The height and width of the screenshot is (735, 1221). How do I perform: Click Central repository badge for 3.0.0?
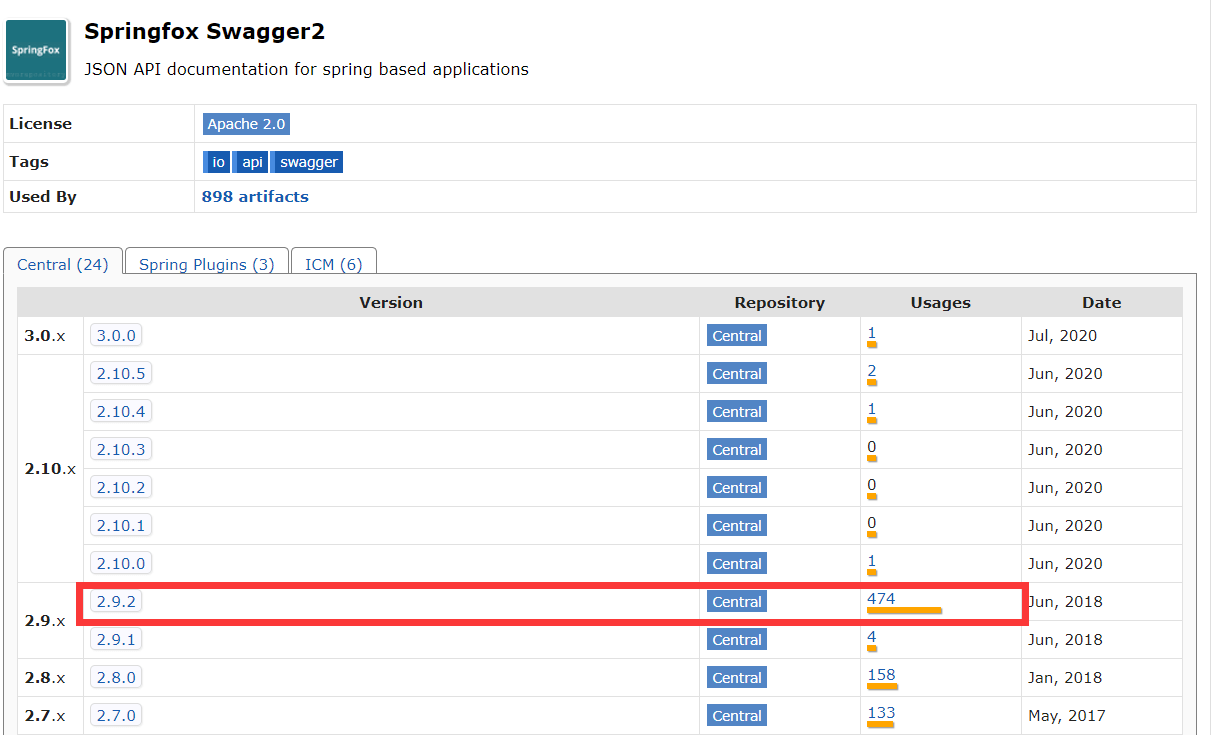click(737, 336)
